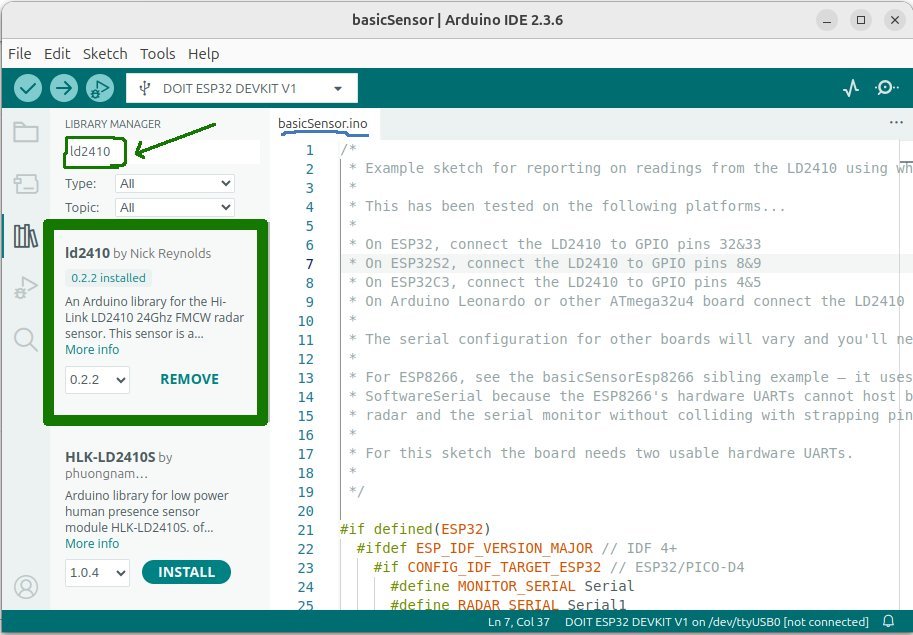Viewport: 913px width, 635px height.
Task: Open the ld2410 version 0.2.2 dropdown
Action: tap(97, 379)
